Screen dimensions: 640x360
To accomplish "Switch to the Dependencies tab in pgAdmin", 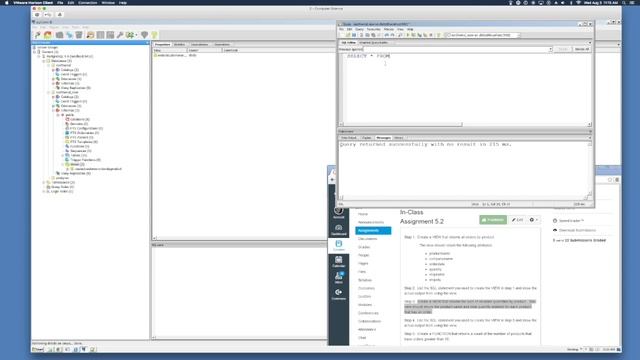I will tap(200, 44).
